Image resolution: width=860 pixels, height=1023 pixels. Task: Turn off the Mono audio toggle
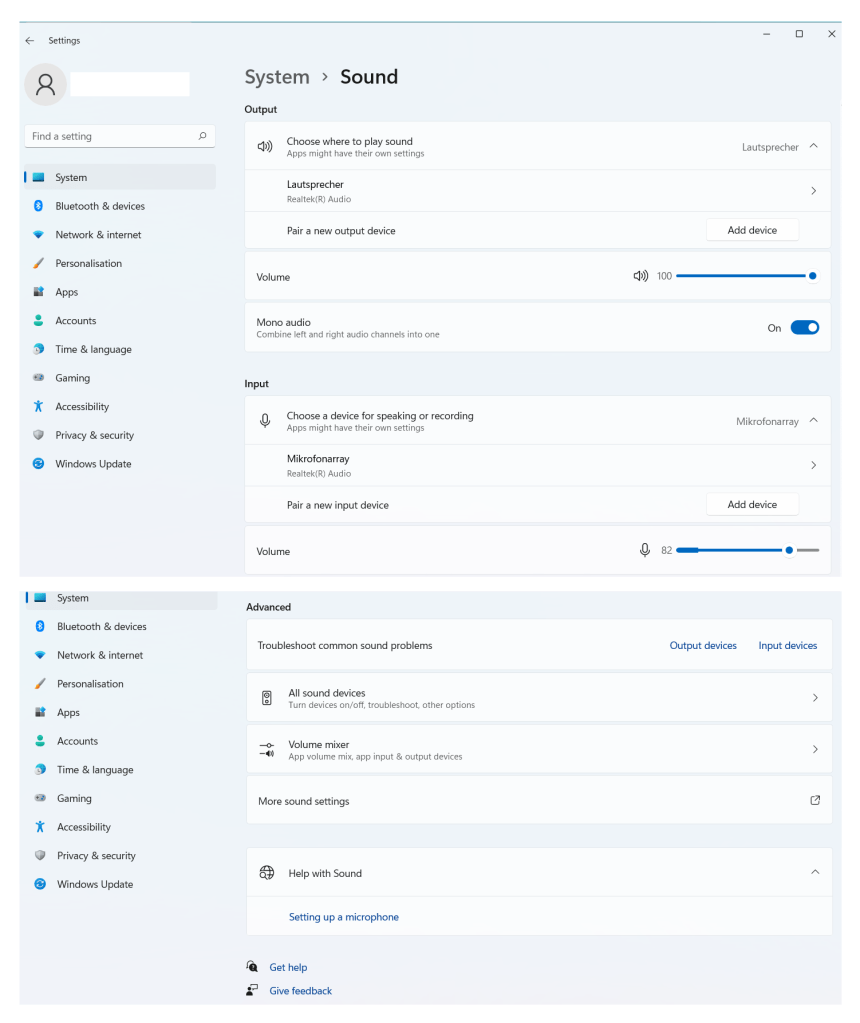click(804, 328)
